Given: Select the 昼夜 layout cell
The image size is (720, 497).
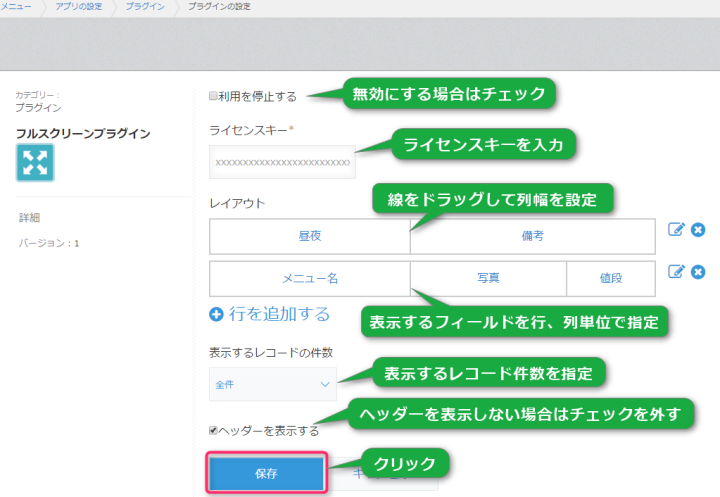Looking at the screenshot, I should tap(310, 237).
